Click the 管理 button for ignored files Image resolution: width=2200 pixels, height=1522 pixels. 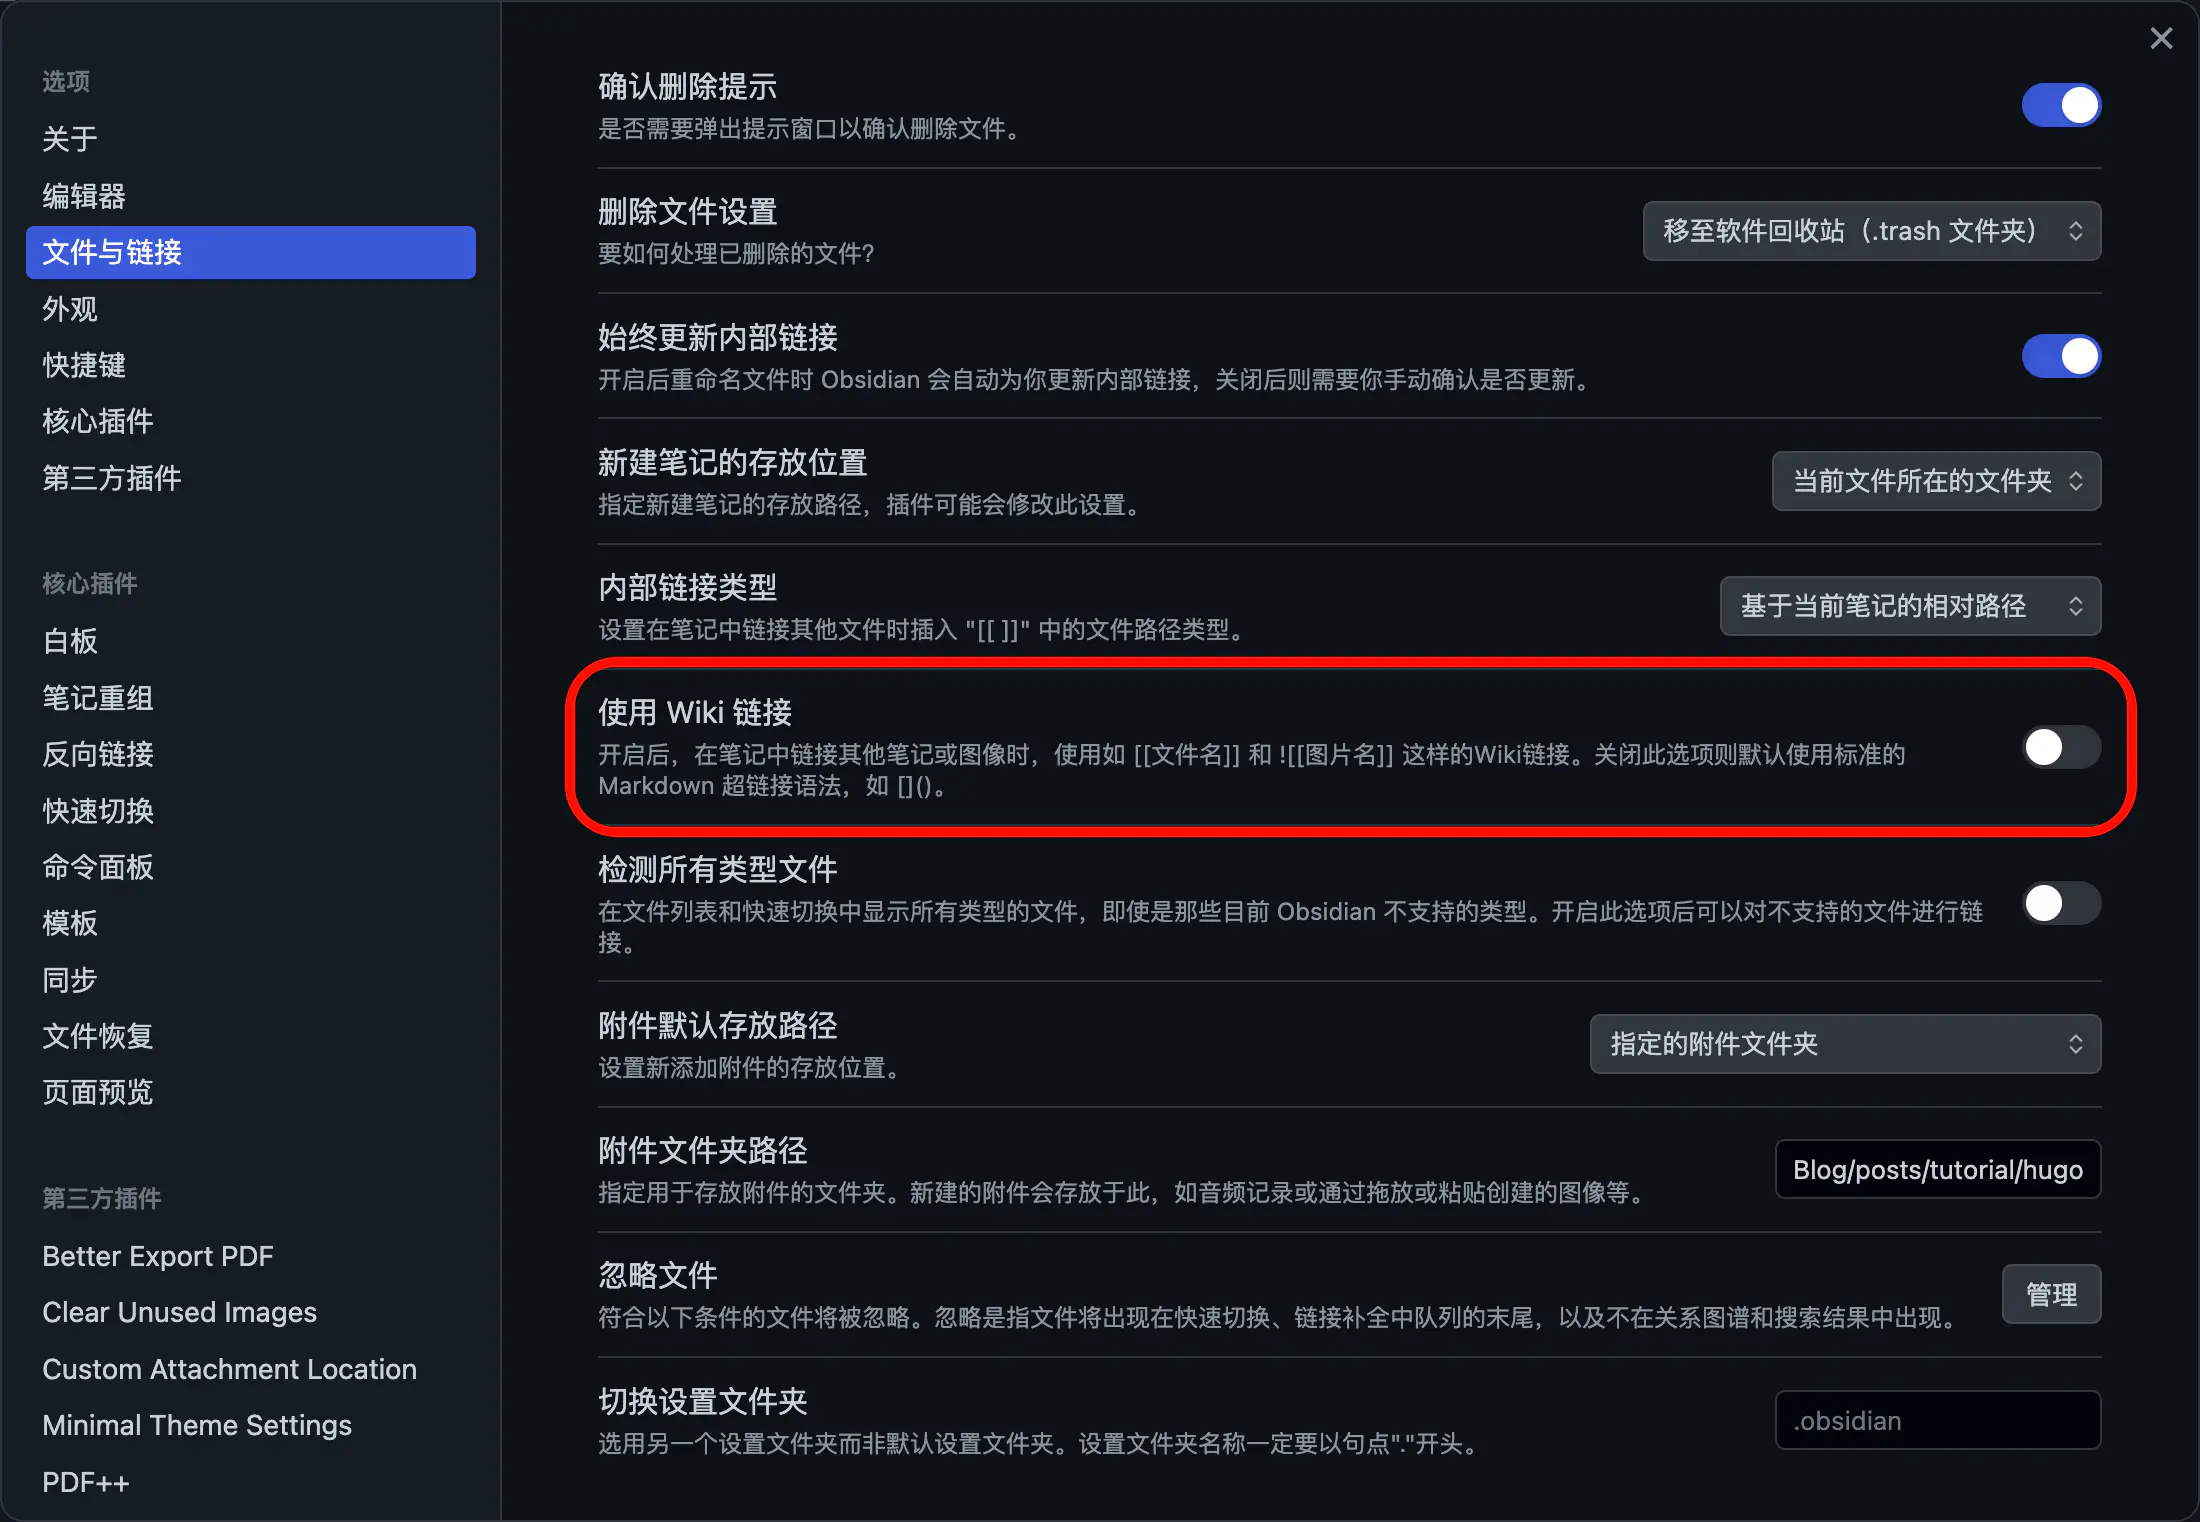2050,1294
